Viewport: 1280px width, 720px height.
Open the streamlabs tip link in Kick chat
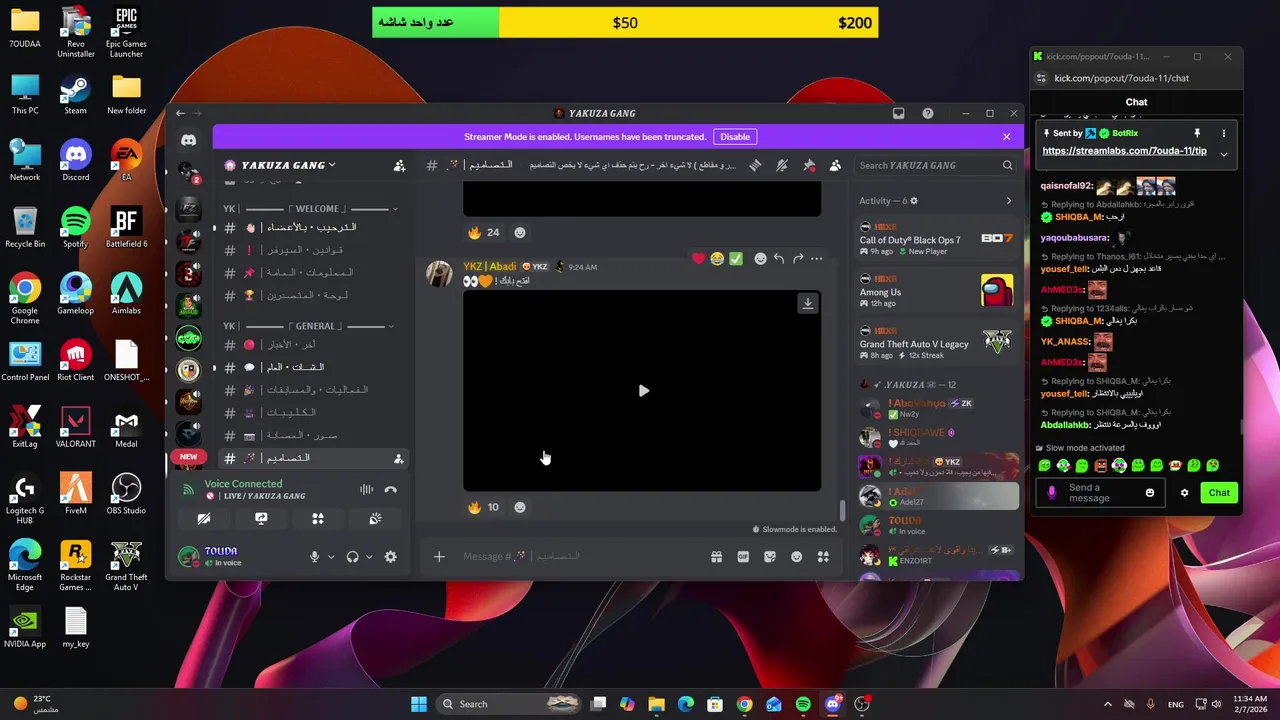click(1124, 151)
